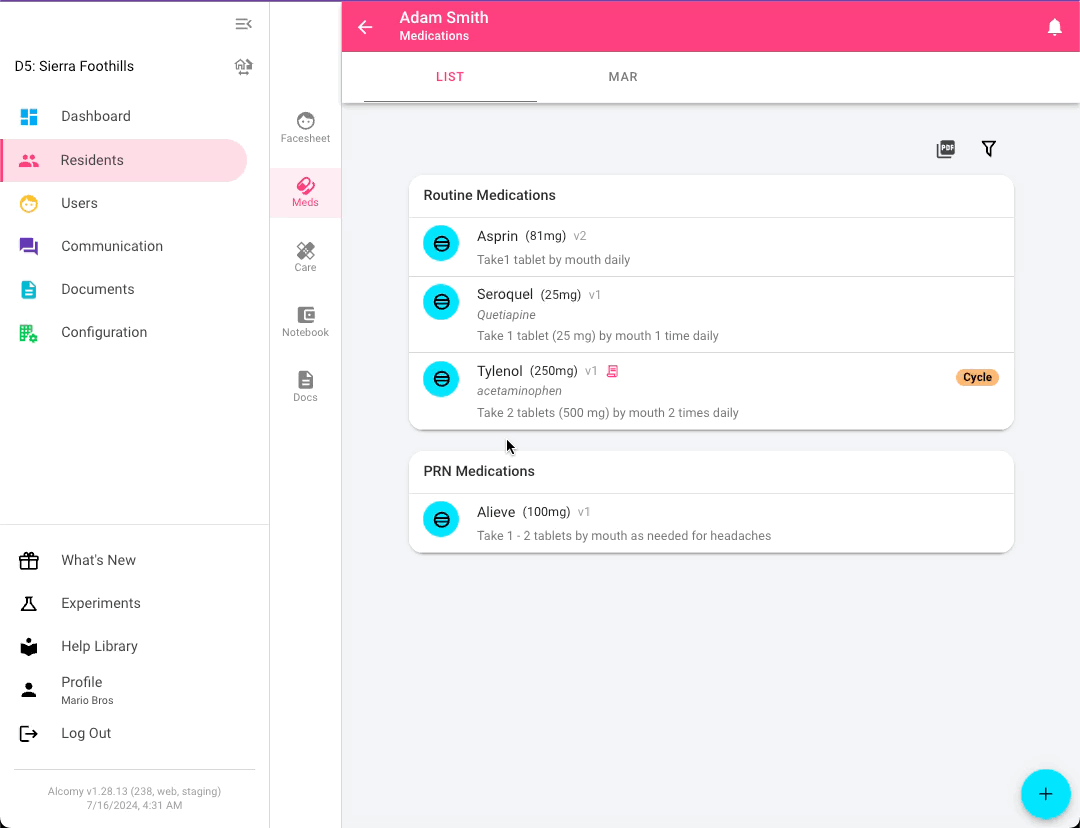Open the Help Library

(134, 647)
